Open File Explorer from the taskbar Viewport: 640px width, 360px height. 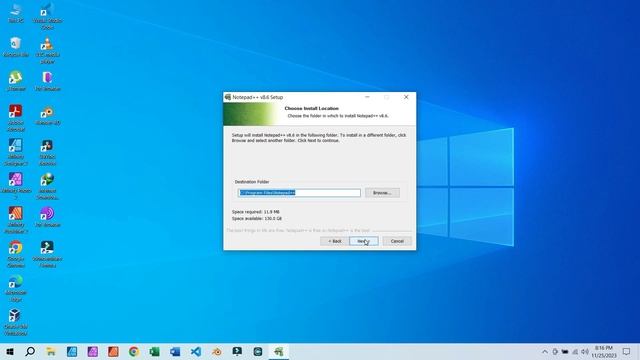pyautogui.click(x=51, y=351)
